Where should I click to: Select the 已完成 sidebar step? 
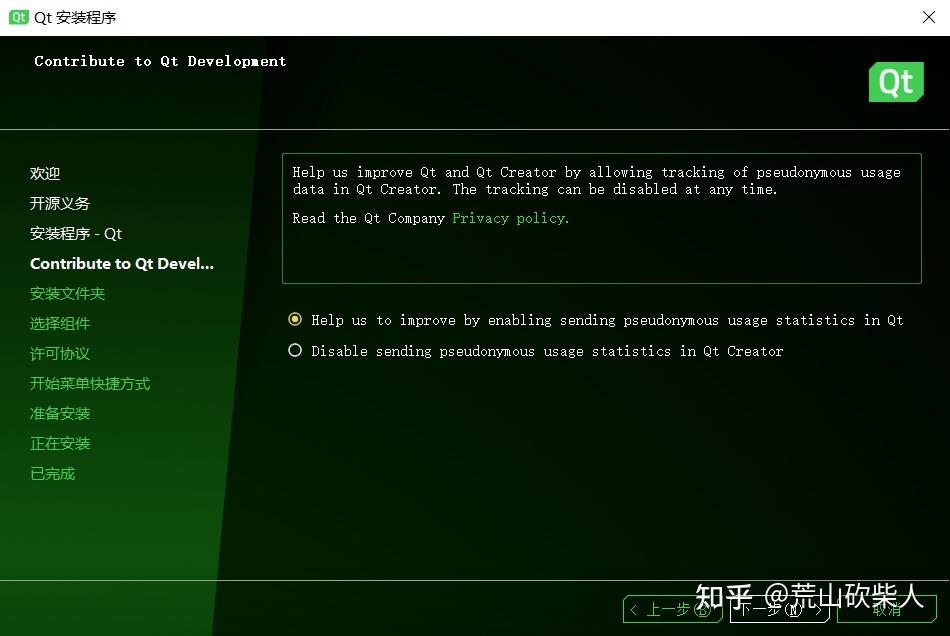[x=53, y=474]
